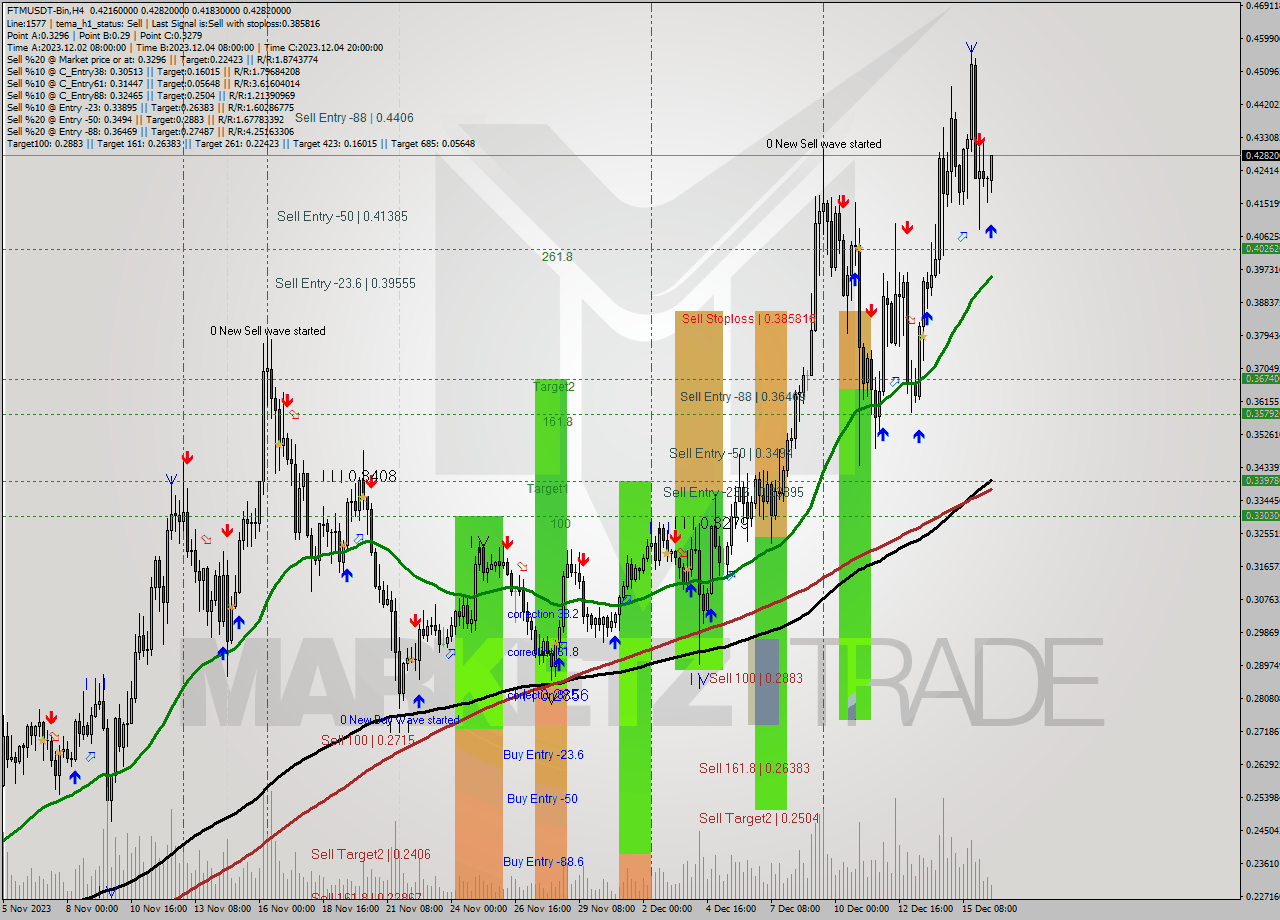Click '0 New Sell wave started' above the 16 Nov peak
1280x920 pixels.
267,331
